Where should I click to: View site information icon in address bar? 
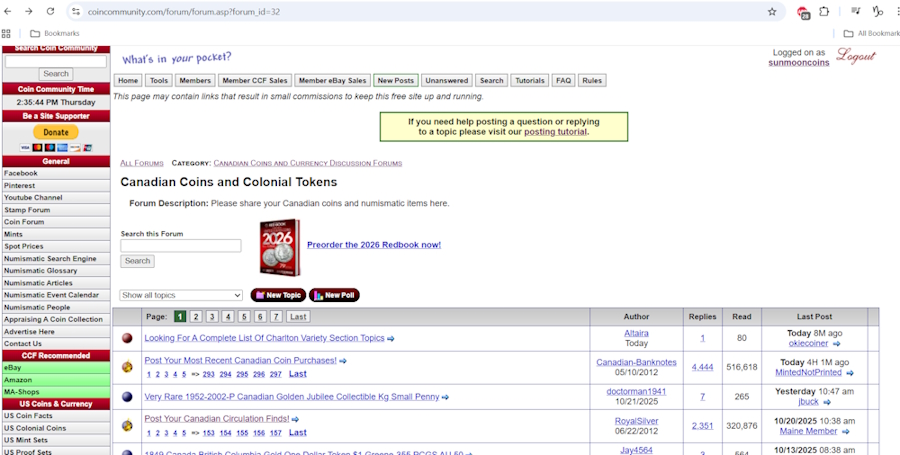[76, 11]
